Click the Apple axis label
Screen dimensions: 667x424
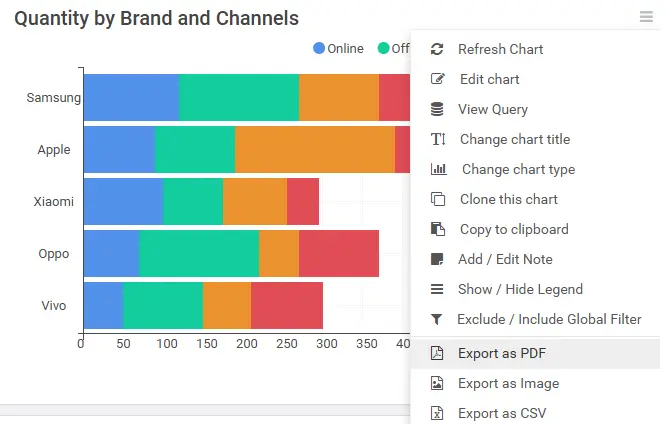click(x=54, y=150)
